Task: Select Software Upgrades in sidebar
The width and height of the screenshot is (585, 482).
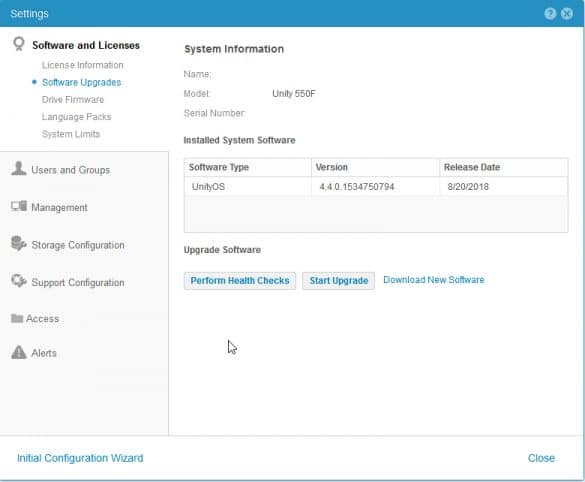Action: coord(81,82)
